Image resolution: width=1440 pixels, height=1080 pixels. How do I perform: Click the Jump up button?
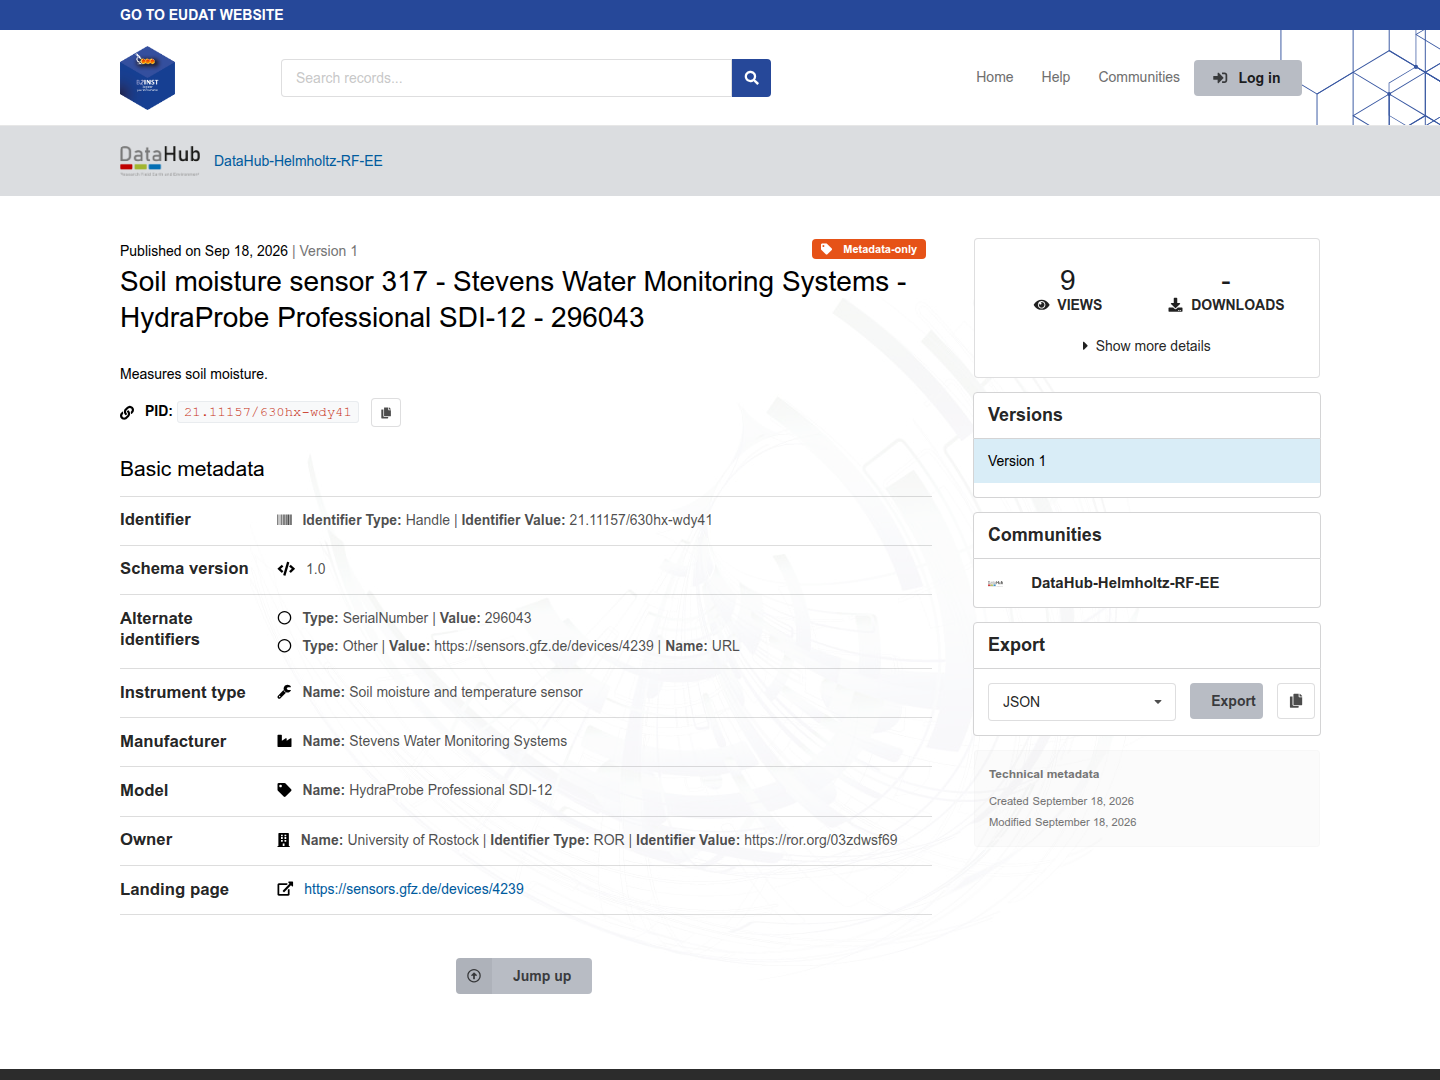point(524,976)
